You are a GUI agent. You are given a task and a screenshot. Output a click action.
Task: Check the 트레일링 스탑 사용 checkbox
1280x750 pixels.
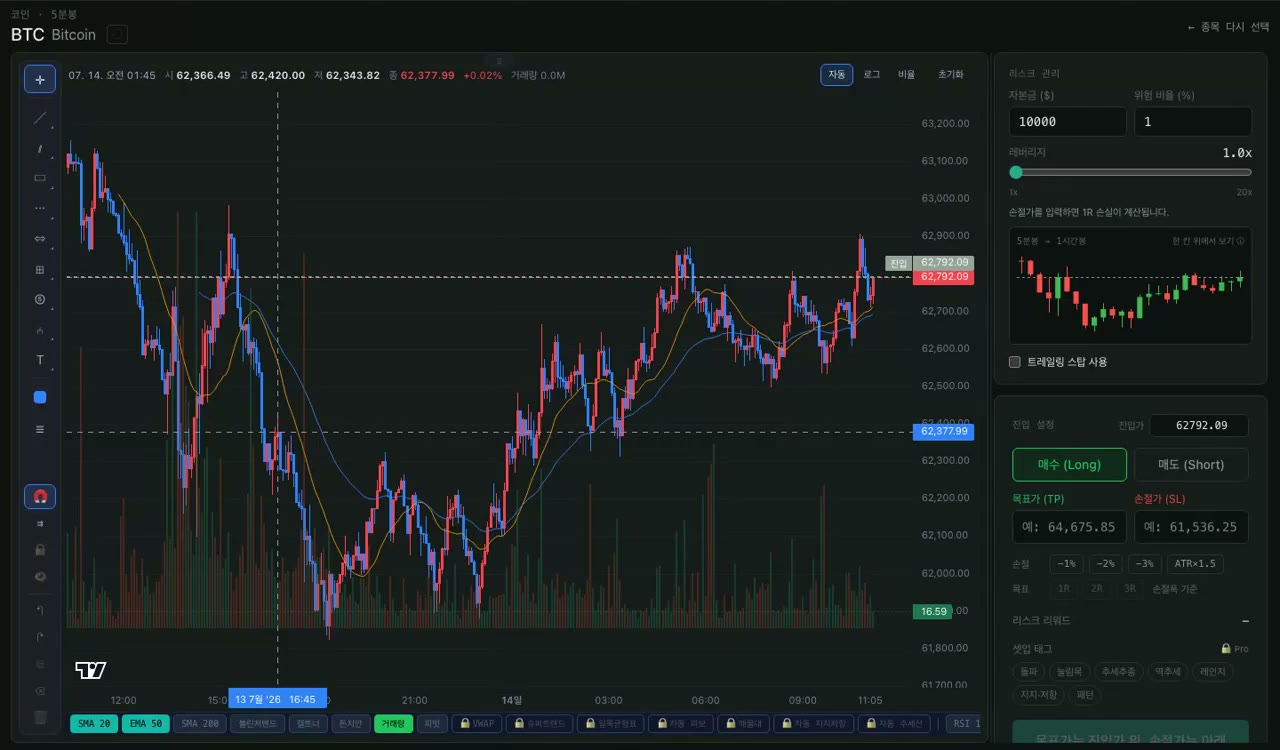pyautogui.click(x=1015, y=362)
